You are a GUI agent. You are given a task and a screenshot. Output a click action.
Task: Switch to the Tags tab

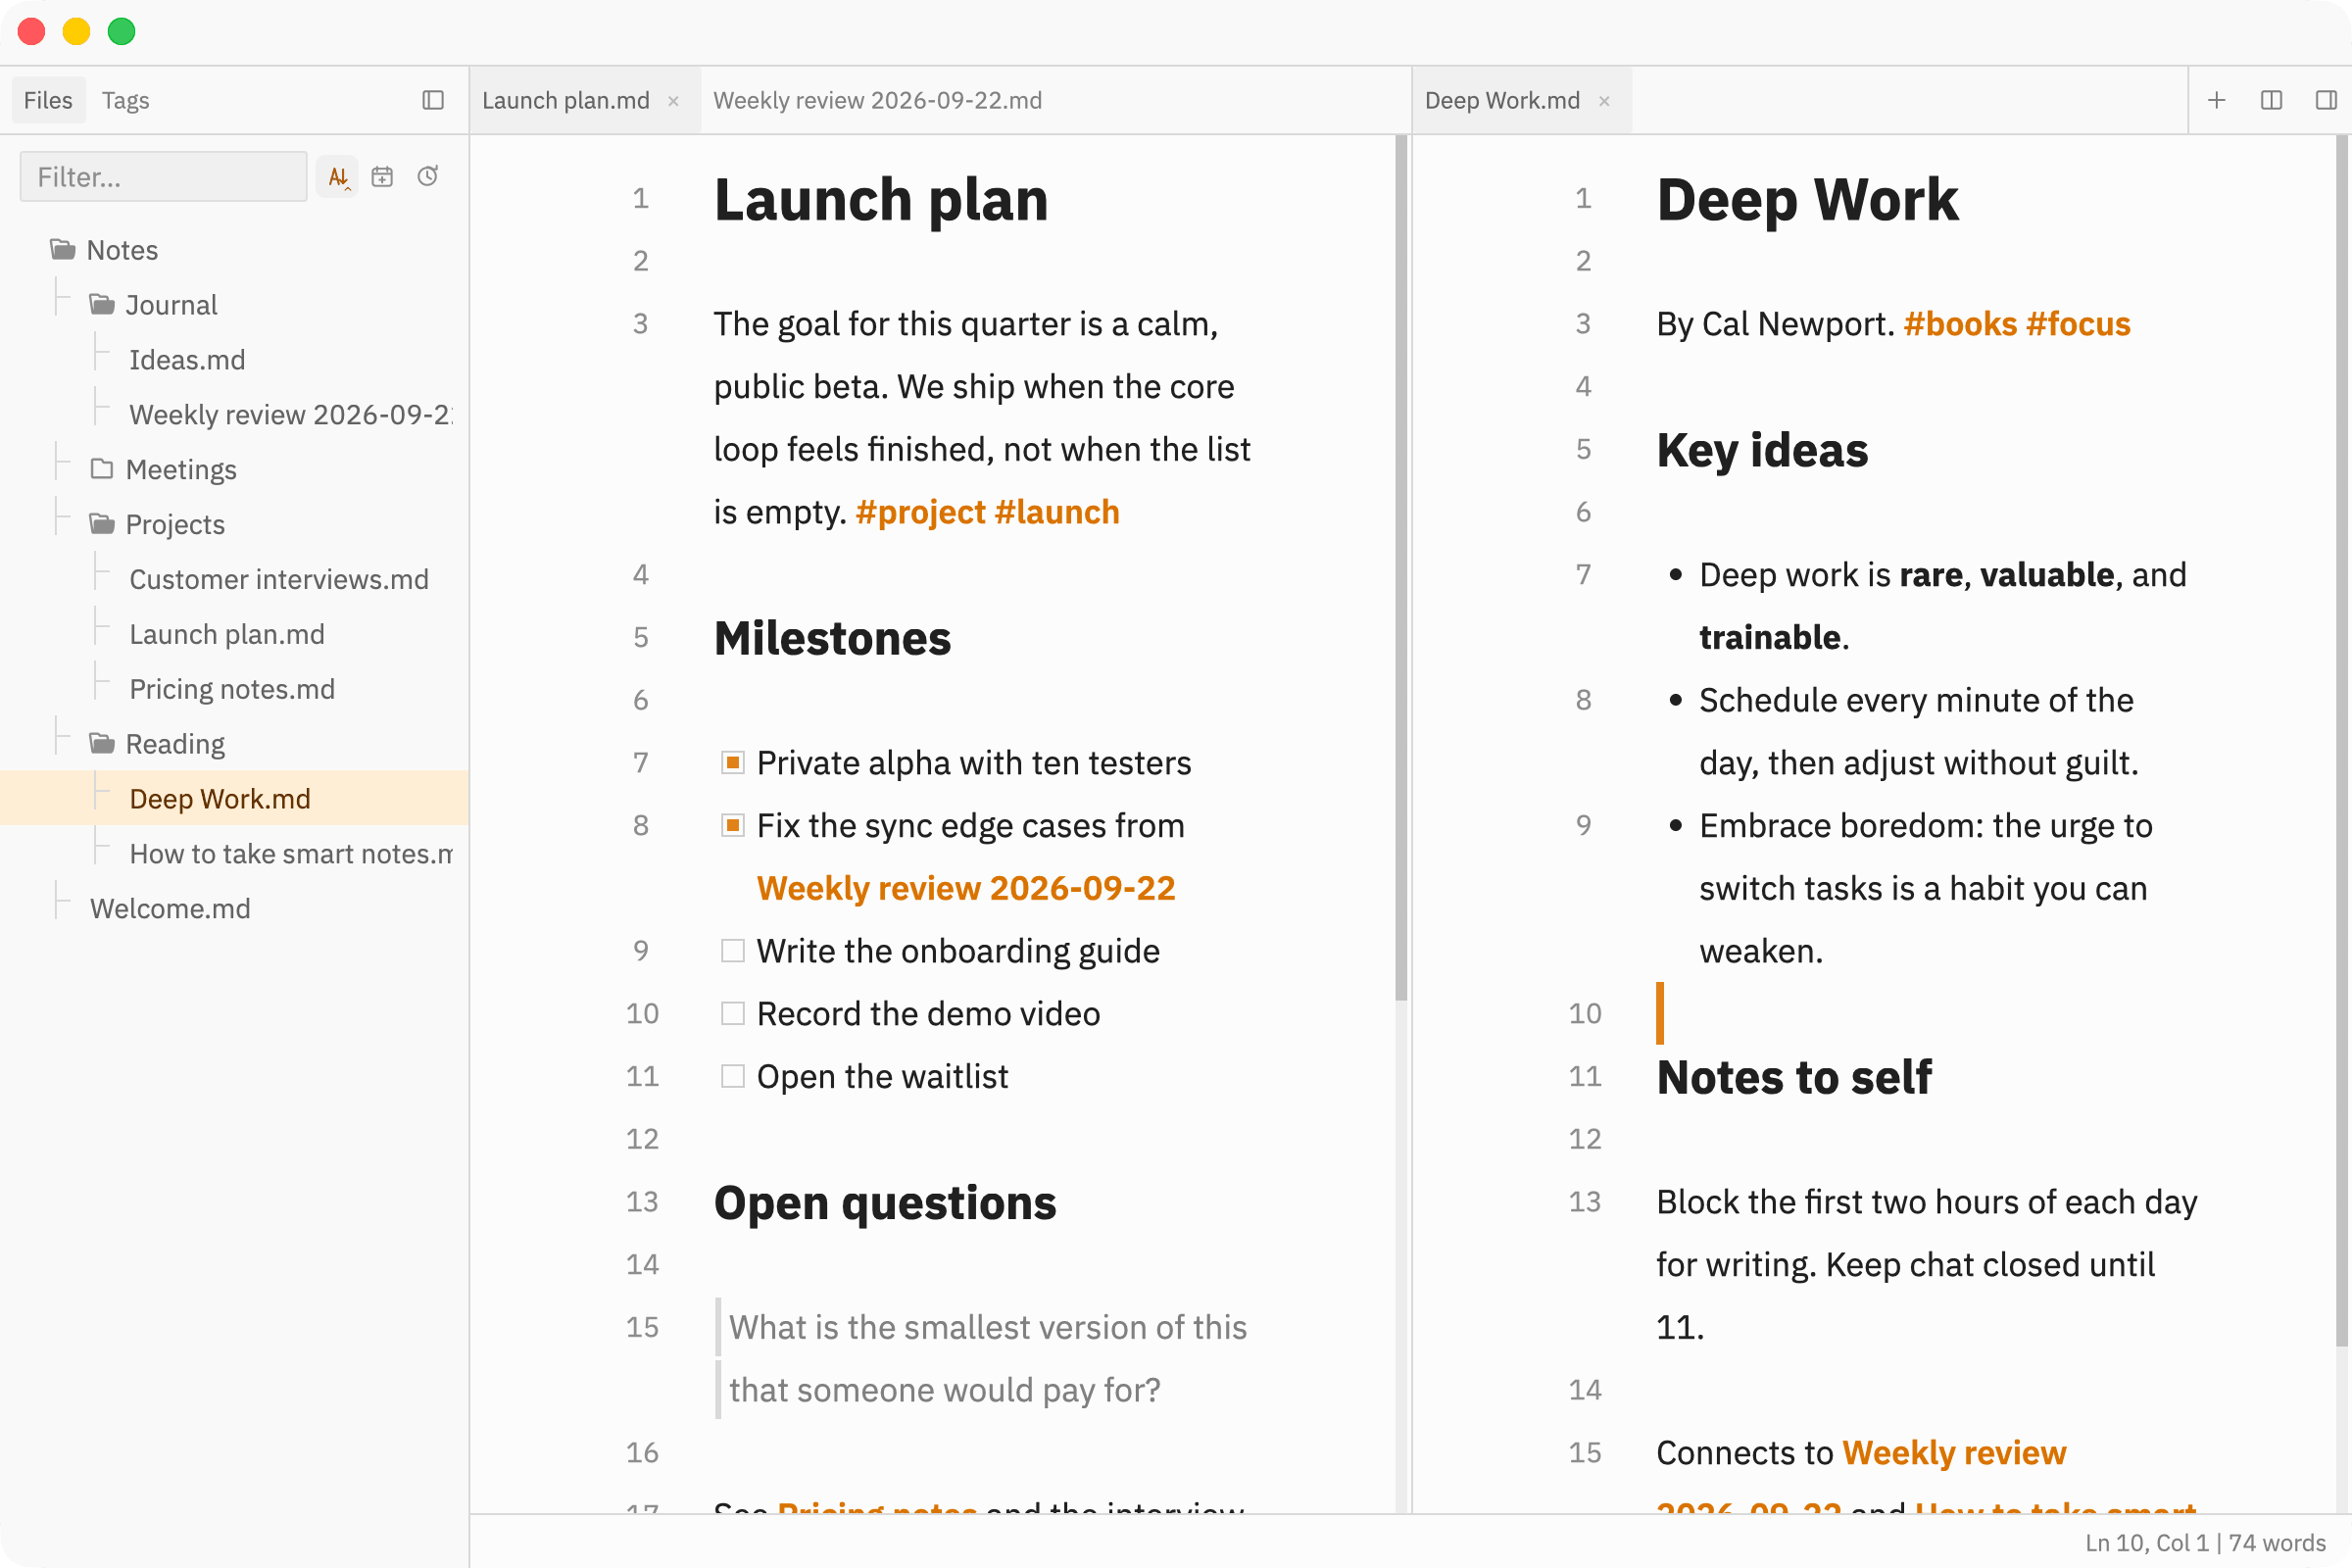[x=125, y=100]
